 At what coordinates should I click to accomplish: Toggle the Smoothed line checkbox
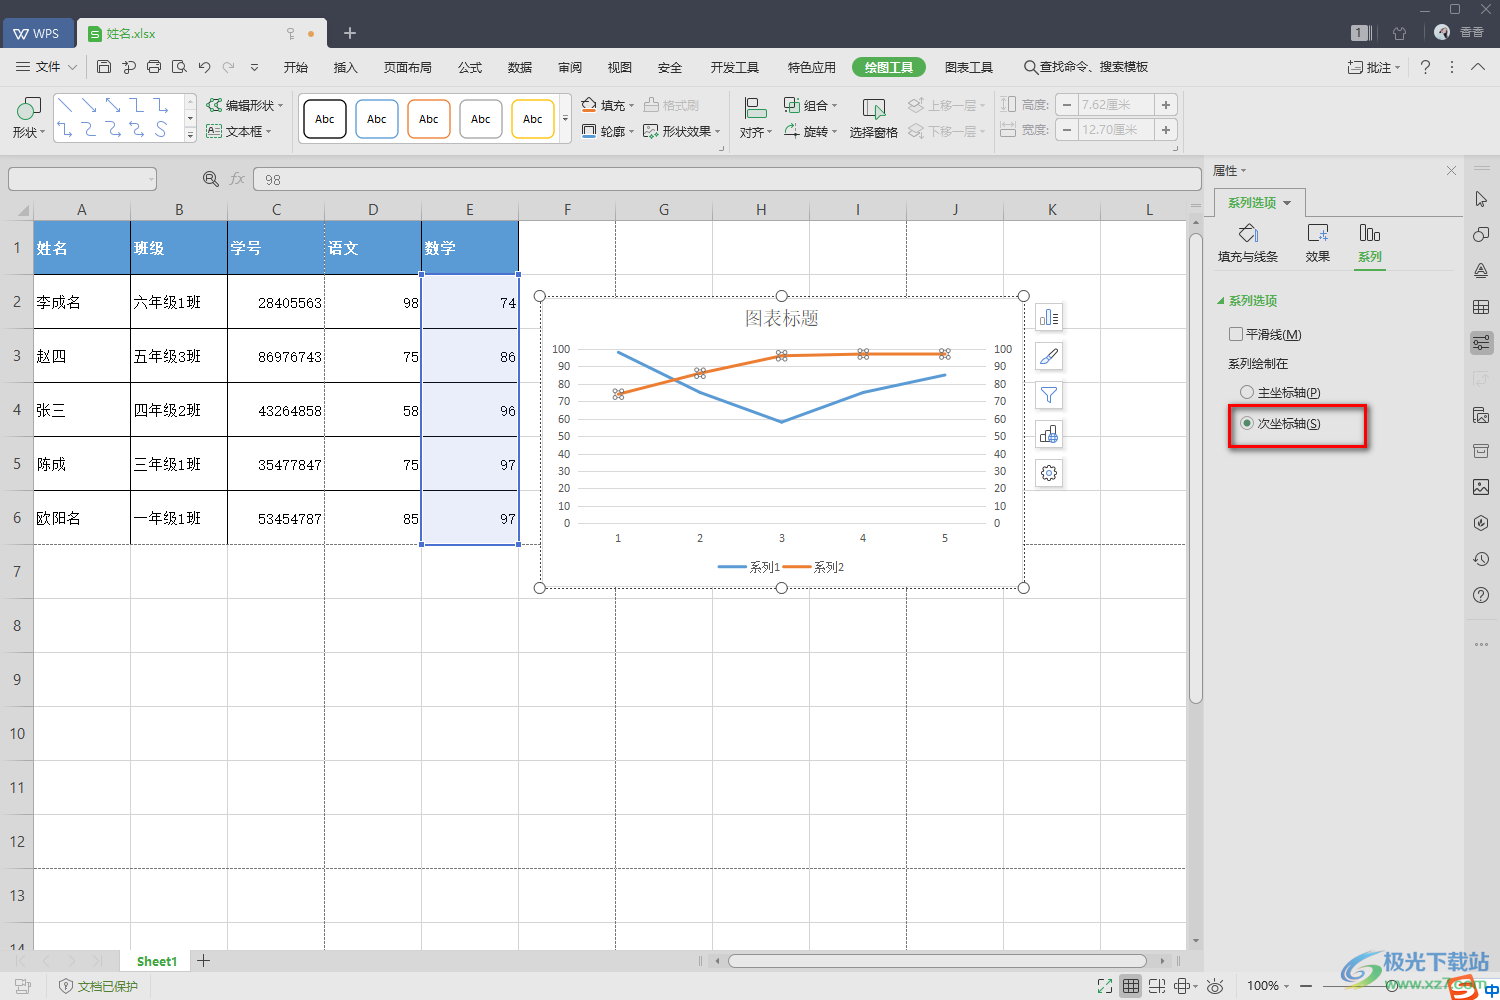pyautogui.click(x=1236, y=334)
